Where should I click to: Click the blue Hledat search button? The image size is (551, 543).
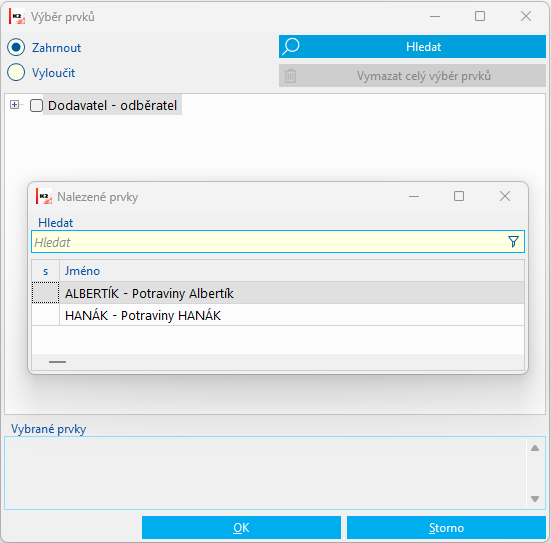pyautogui.click(x=412, y=46)
